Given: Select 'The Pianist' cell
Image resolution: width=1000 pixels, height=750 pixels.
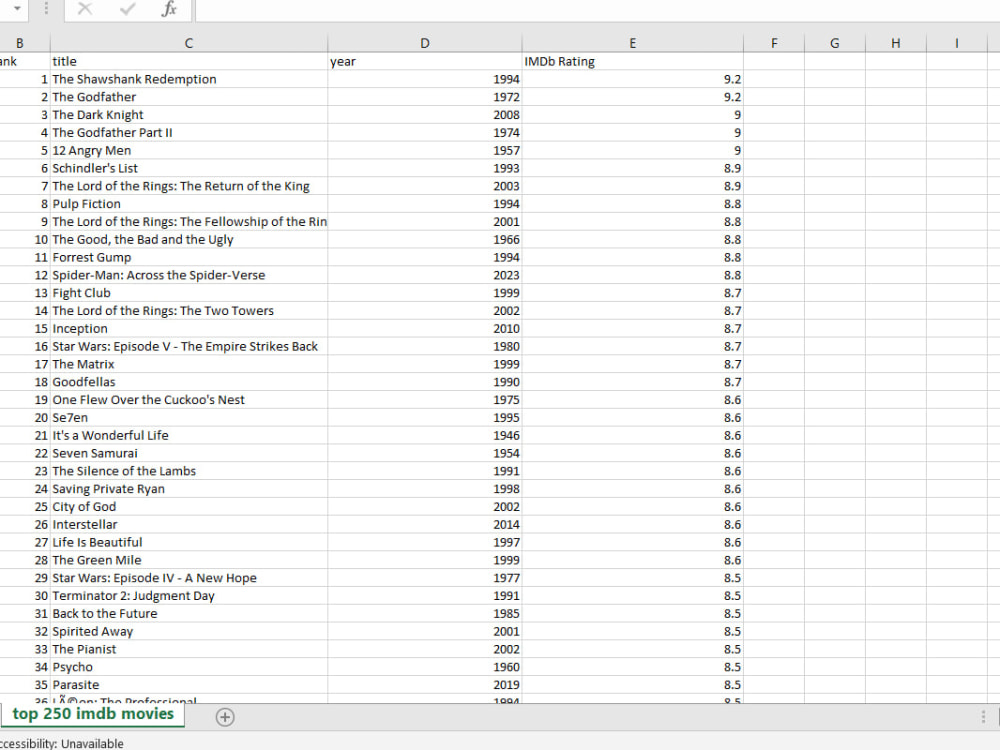Looking at the screenshot, I should [x=189, y=649].
